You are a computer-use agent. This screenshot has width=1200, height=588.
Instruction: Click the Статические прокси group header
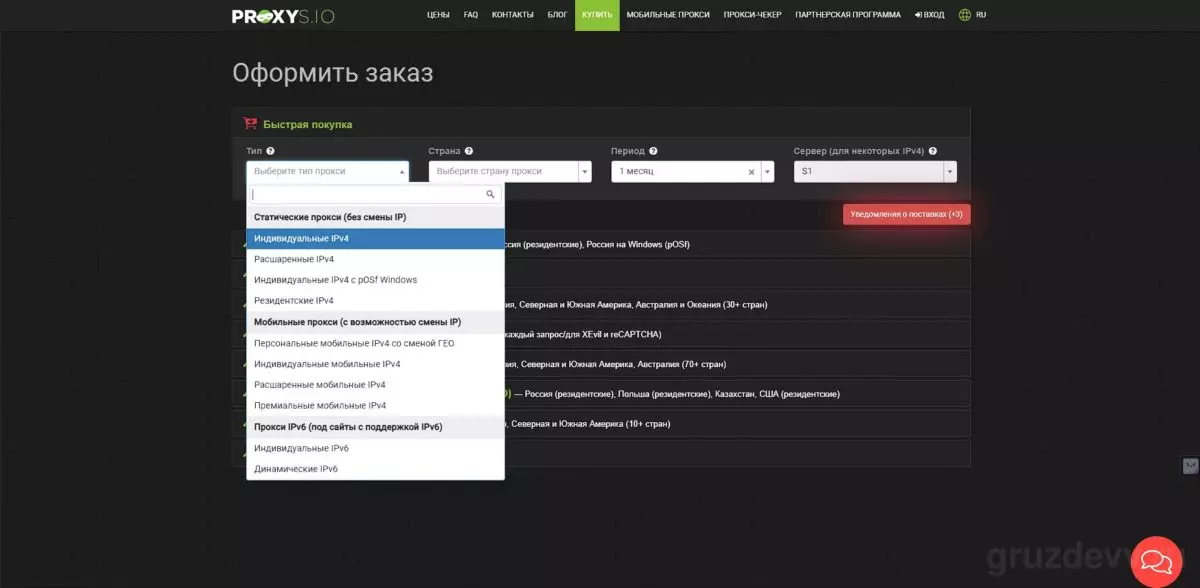coord(375,217)
